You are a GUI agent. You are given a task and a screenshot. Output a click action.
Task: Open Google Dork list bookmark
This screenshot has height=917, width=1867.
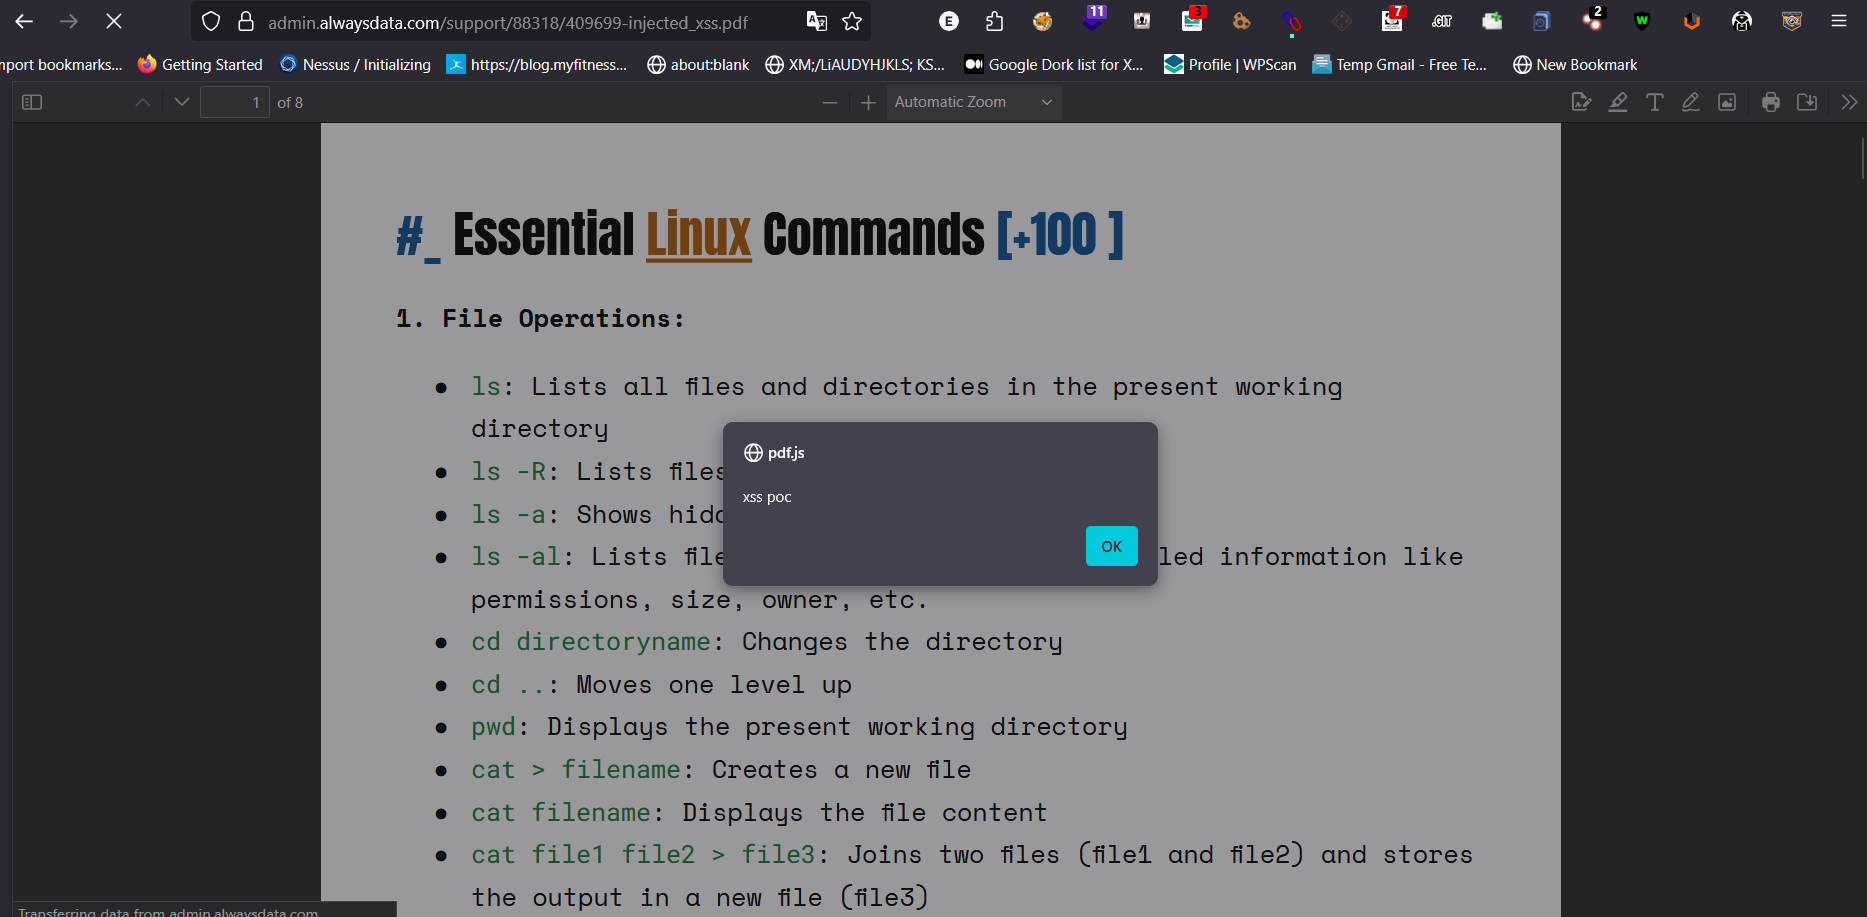click(1054, 64)
